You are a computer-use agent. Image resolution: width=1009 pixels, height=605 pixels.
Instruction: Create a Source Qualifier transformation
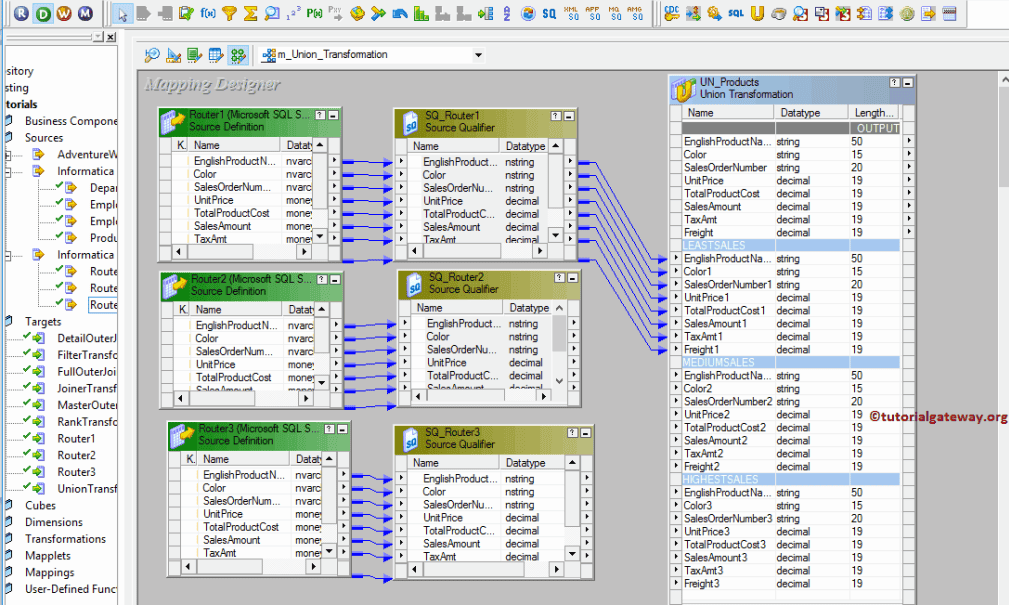pos(547,13)
